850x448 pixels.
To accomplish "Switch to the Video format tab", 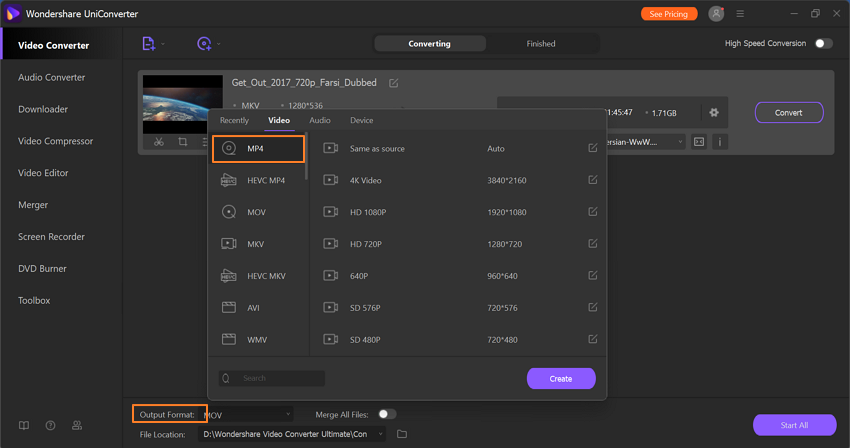I will click(x=279, y=120).
